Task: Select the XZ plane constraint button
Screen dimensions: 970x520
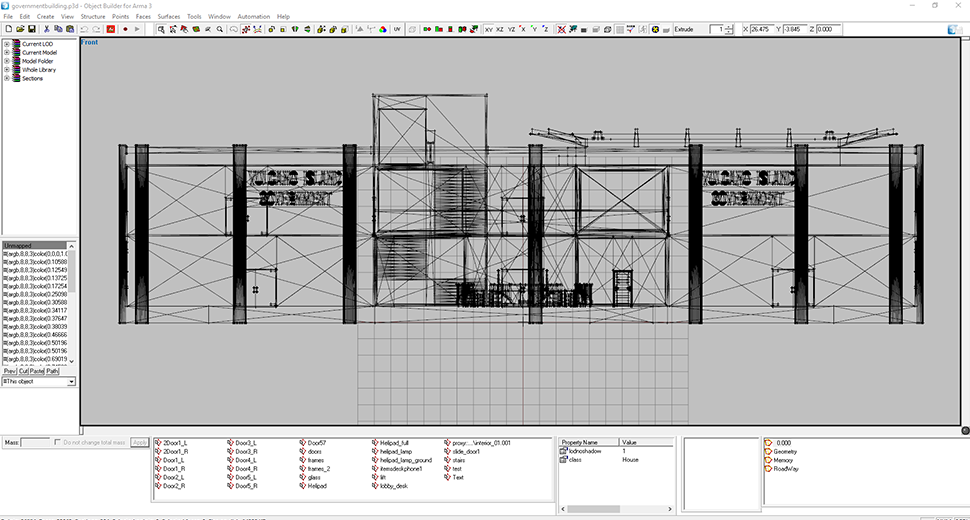Action: [500, 30]
